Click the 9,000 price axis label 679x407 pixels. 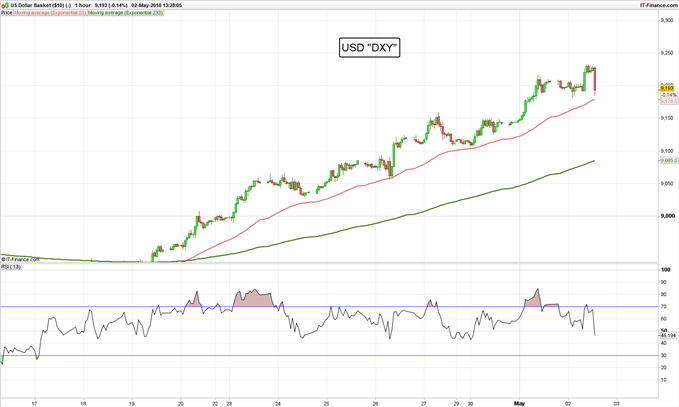pyautogui.click(x=668, y=216)
